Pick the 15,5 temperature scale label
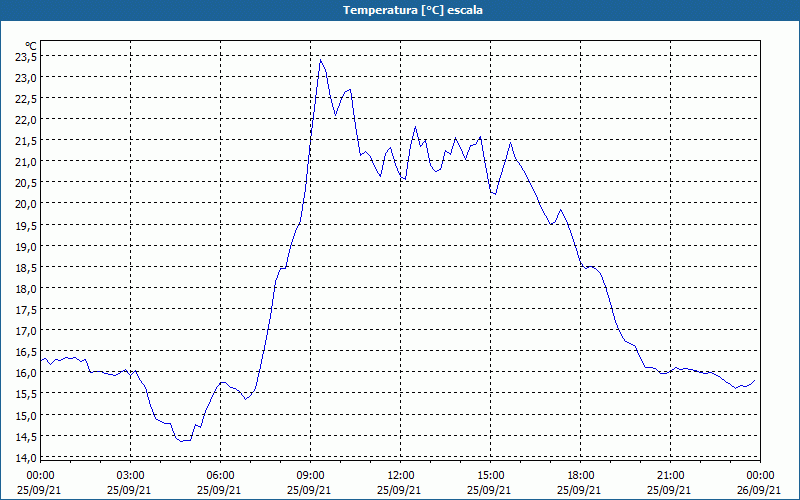The height and width of the screenshot is (500, 800). click(x=26, y=394)
